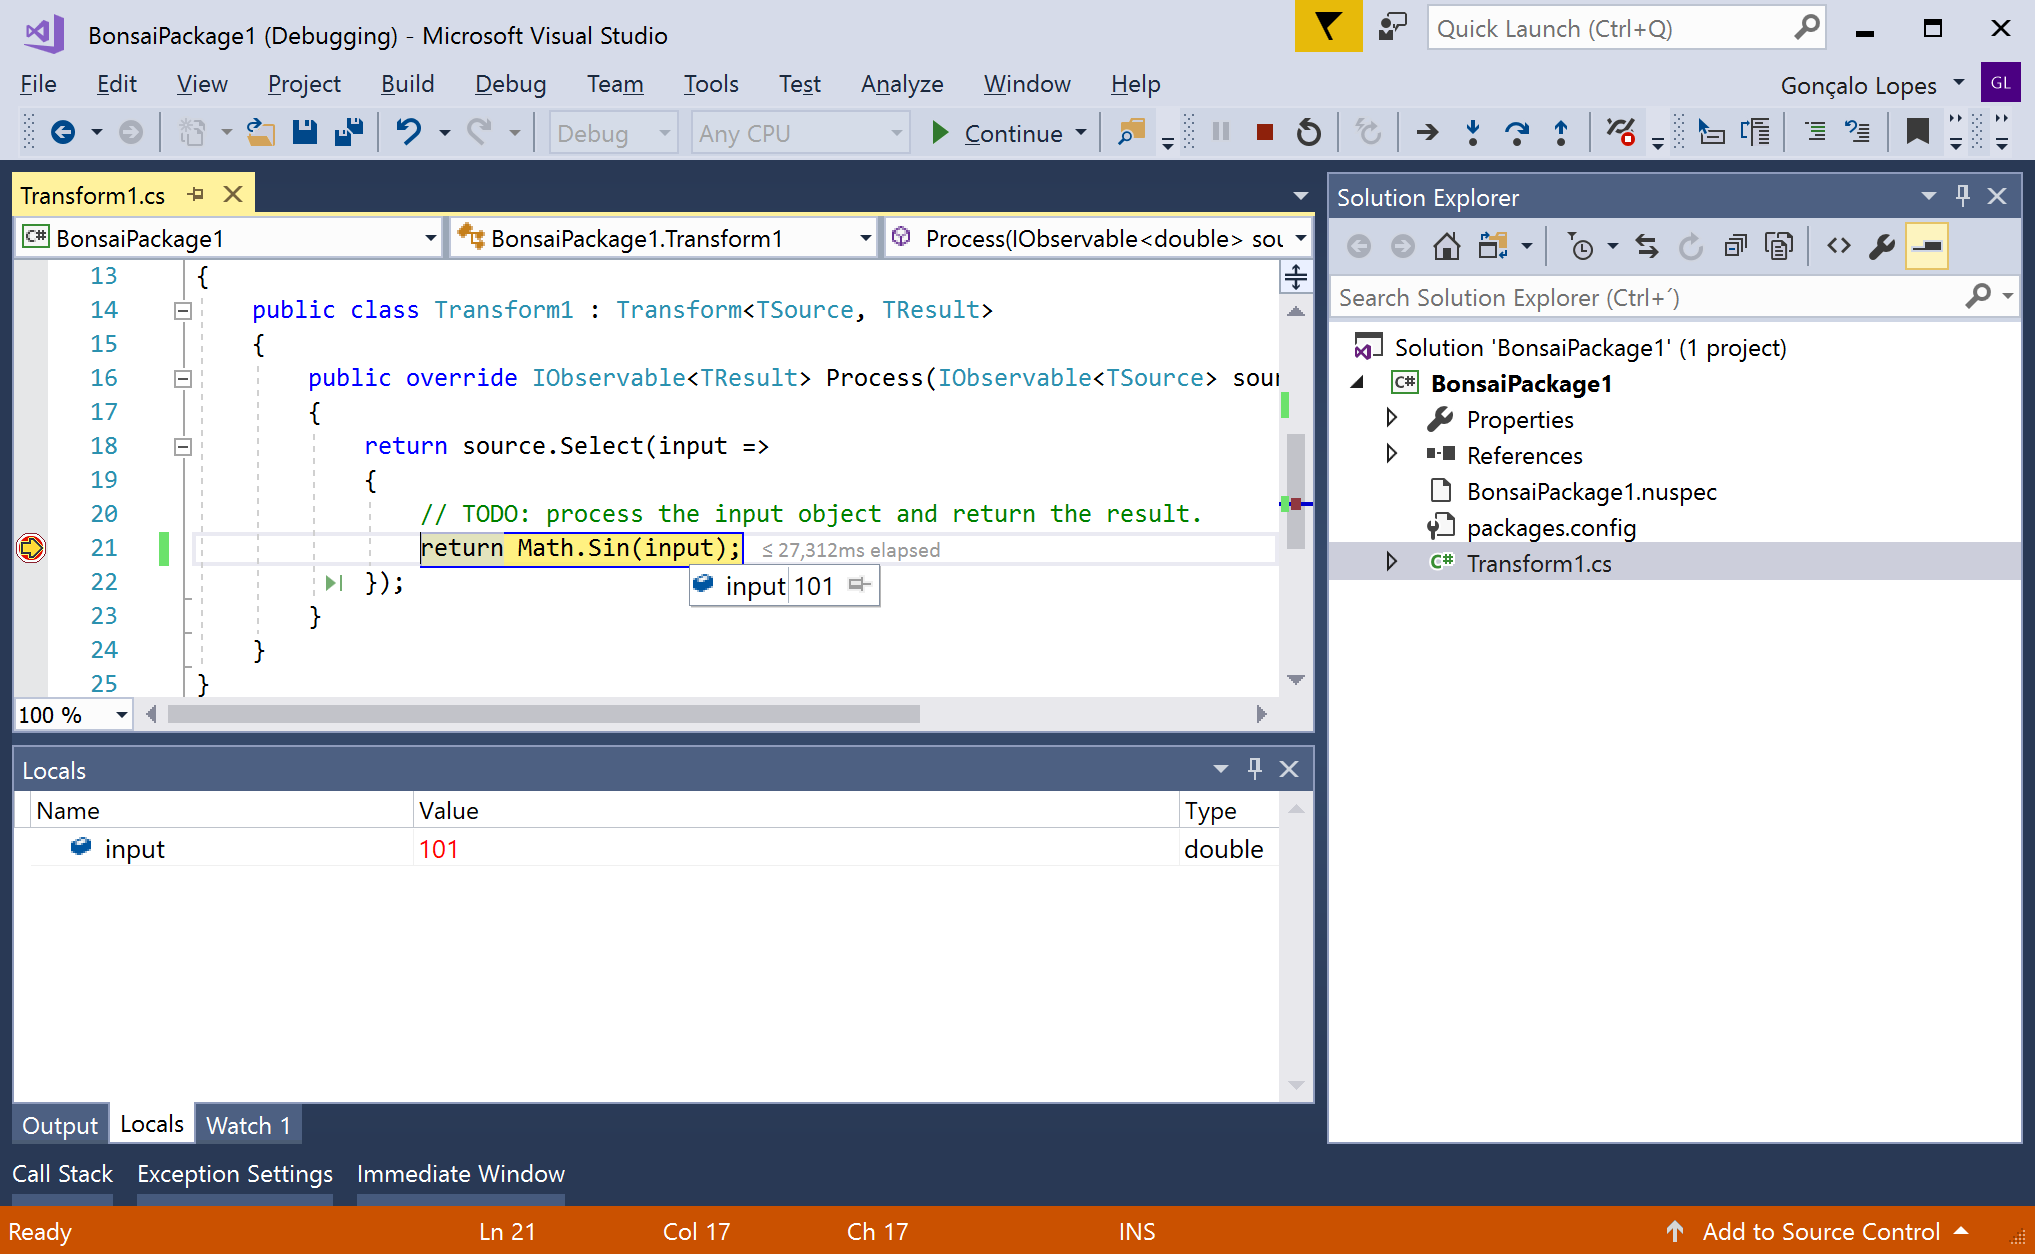Collapse the BonsaiPackage1 project node

(x=1357, y=383)
